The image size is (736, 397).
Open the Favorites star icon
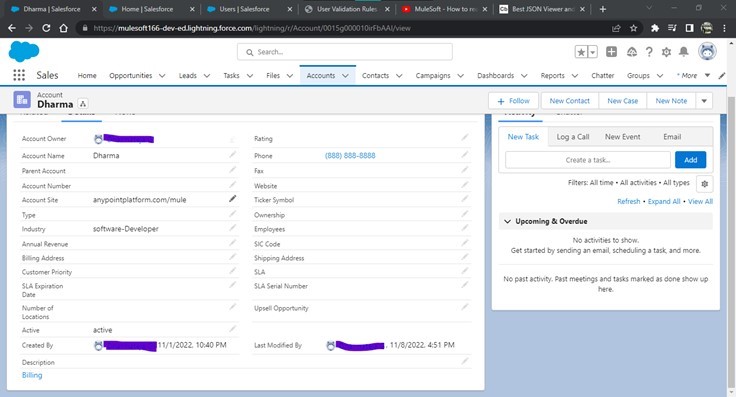(x=581, y=52)
